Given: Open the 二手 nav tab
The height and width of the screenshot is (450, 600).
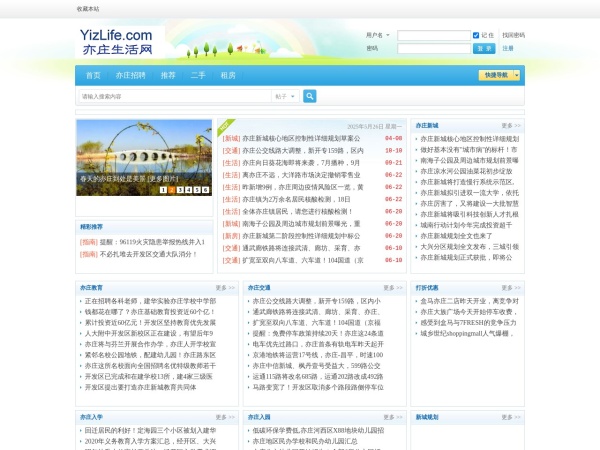Looking at the screenshot, I should pos(198,75).
